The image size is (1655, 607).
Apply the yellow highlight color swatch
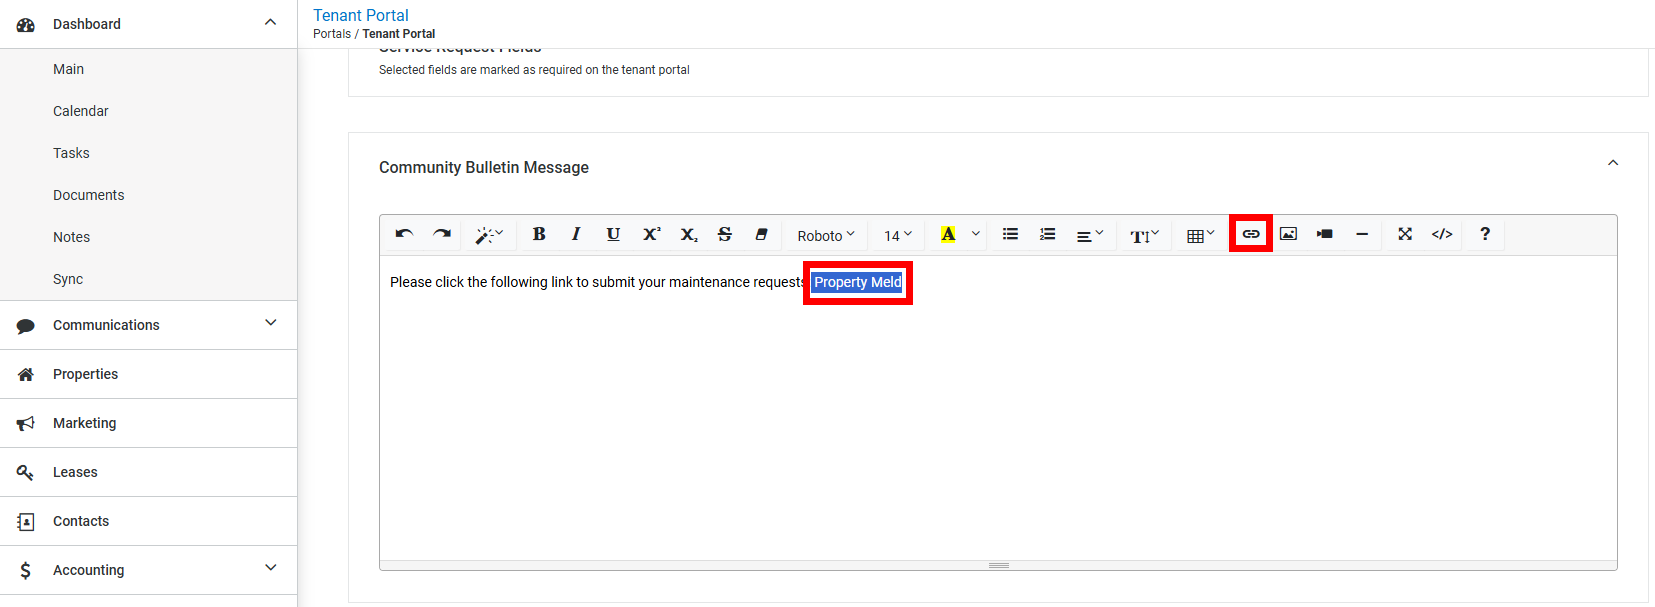point(948,234)
